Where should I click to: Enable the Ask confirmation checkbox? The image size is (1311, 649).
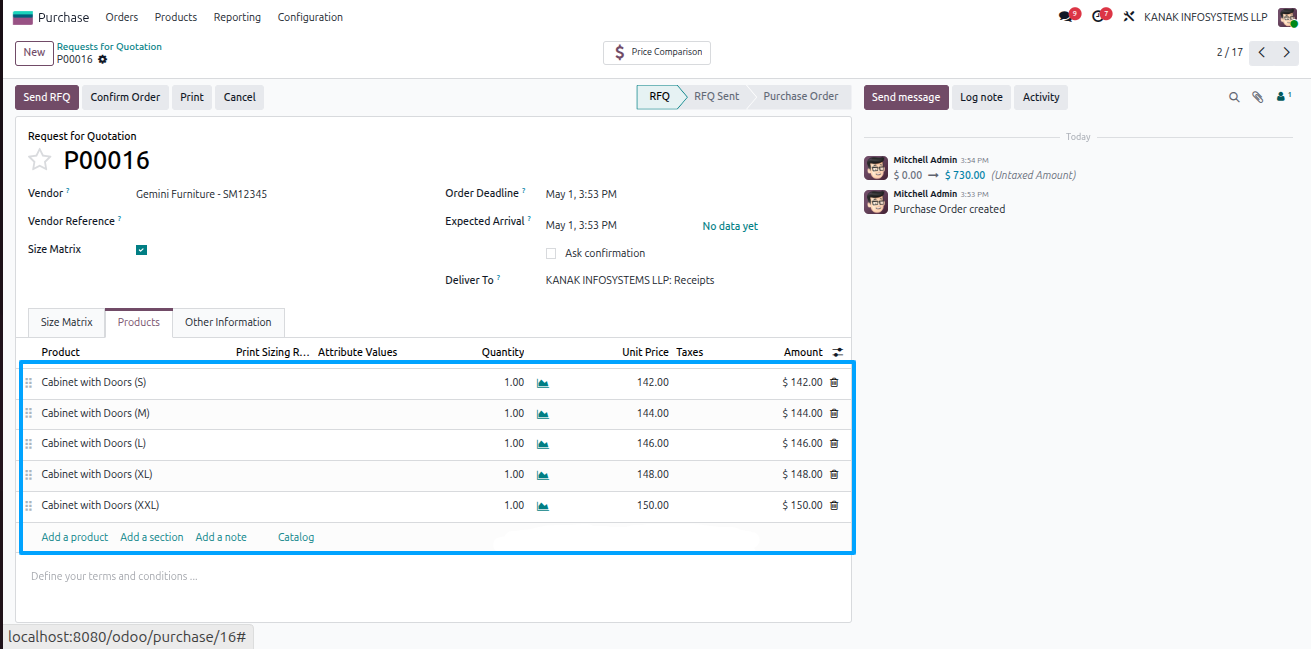click(551, 253)
